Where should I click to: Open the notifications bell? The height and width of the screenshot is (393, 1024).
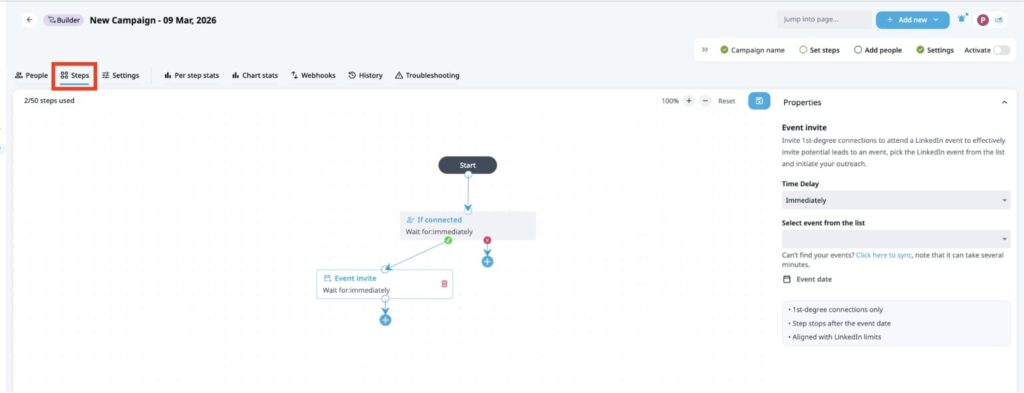point(962,20)
